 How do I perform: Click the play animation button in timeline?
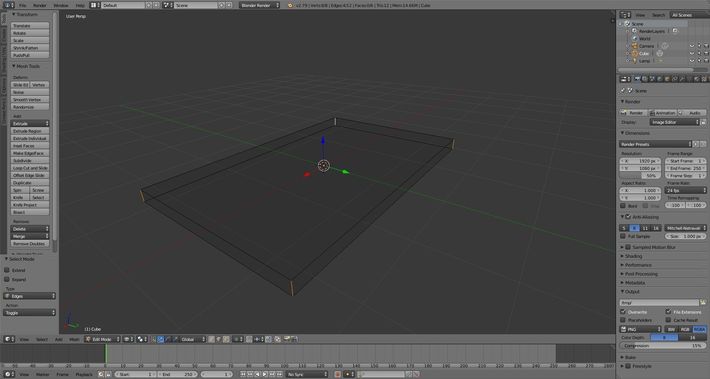pos(265,374)
